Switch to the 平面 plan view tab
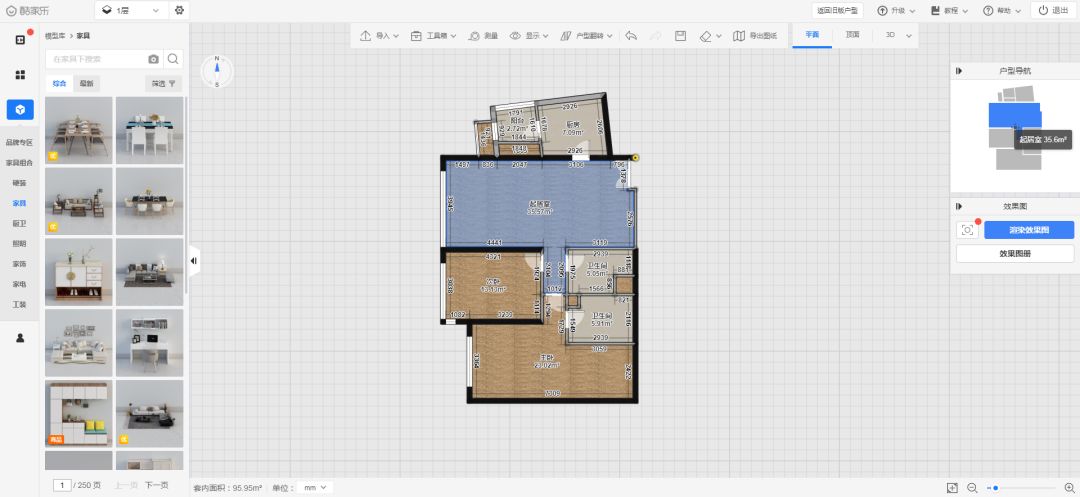 click(812, 34)
